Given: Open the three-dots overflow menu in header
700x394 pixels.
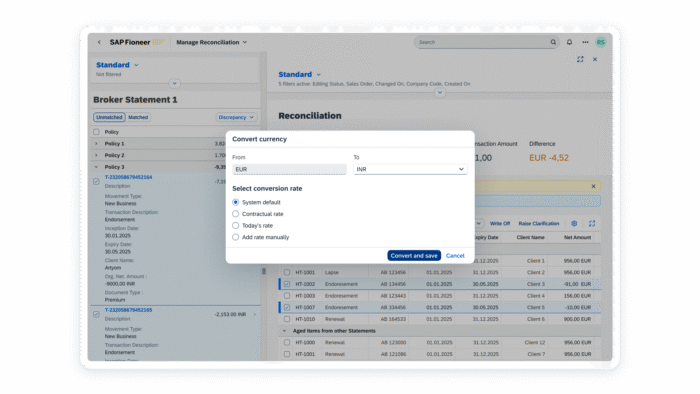Looking at the screenshot, I should pyautogui.click(x=585, y=42).
